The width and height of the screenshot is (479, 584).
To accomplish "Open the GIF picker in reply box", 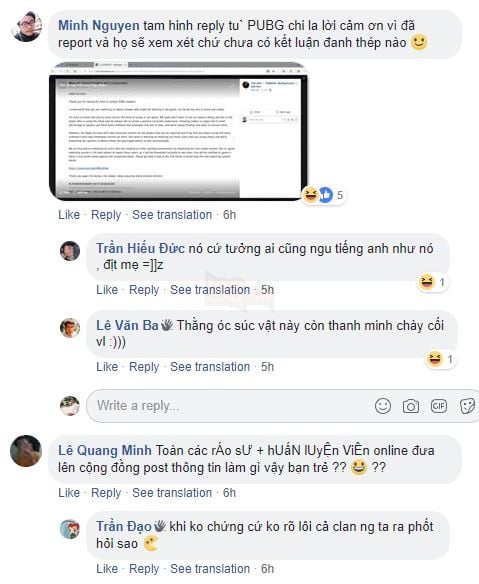I will point(438,406).
